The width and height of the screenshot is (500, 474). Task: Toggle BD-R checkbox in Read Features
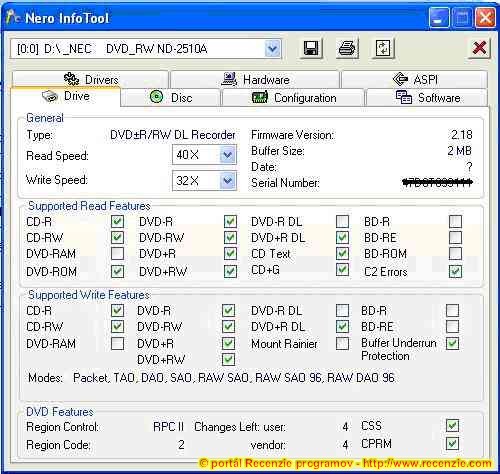pyautogui.click(x=455, y=221)
